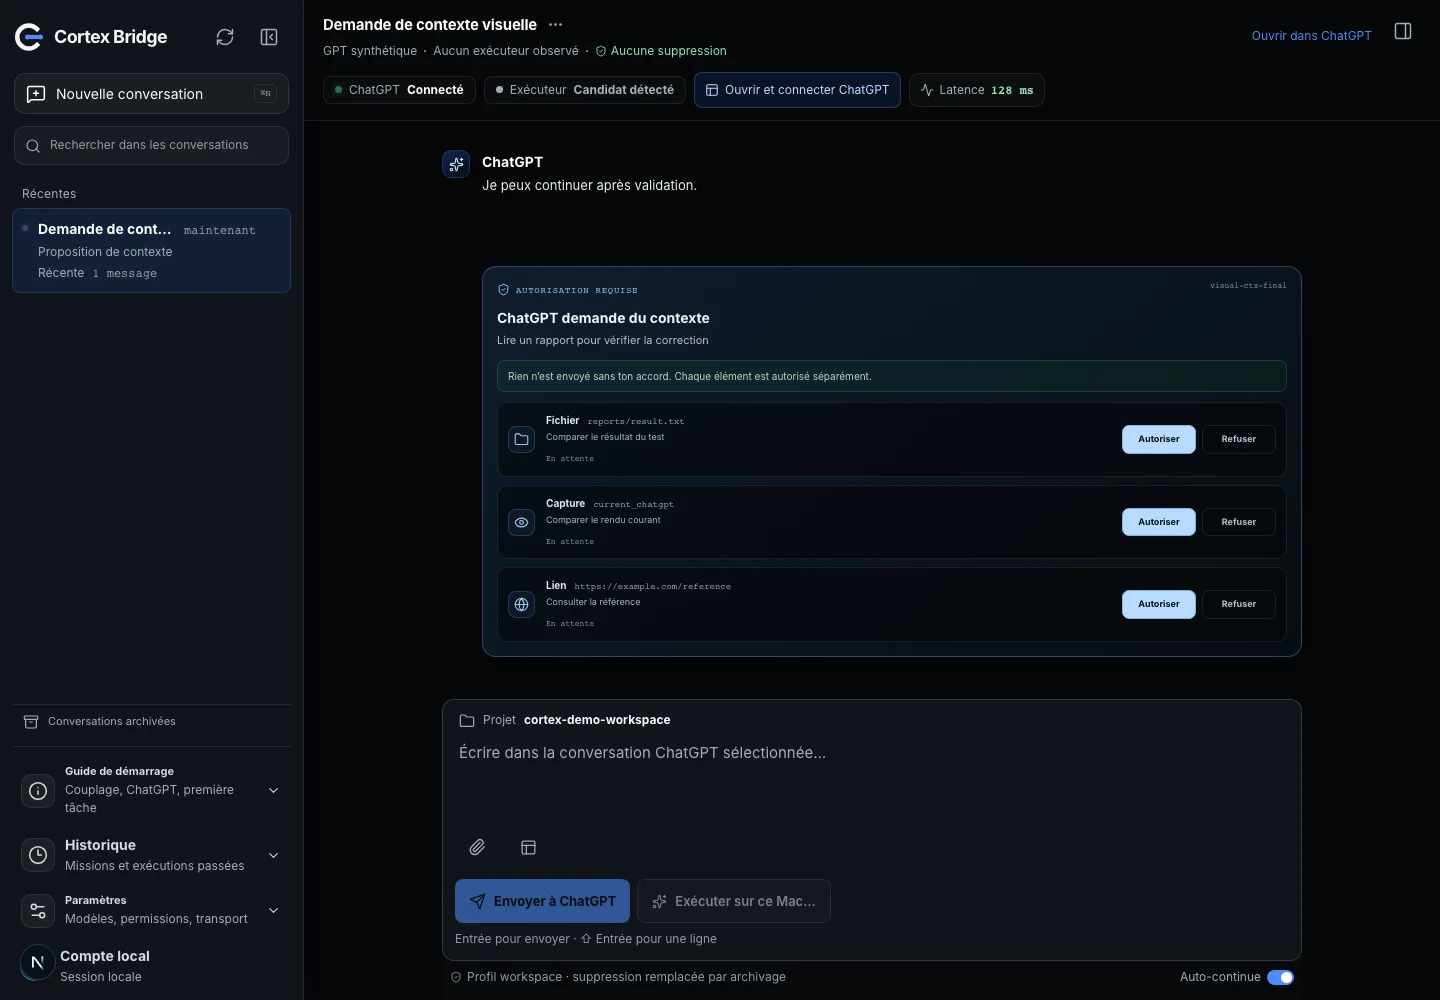The image size is (1440, 1000).
Task: Click the paperclip attach icon
Action: 477,847
